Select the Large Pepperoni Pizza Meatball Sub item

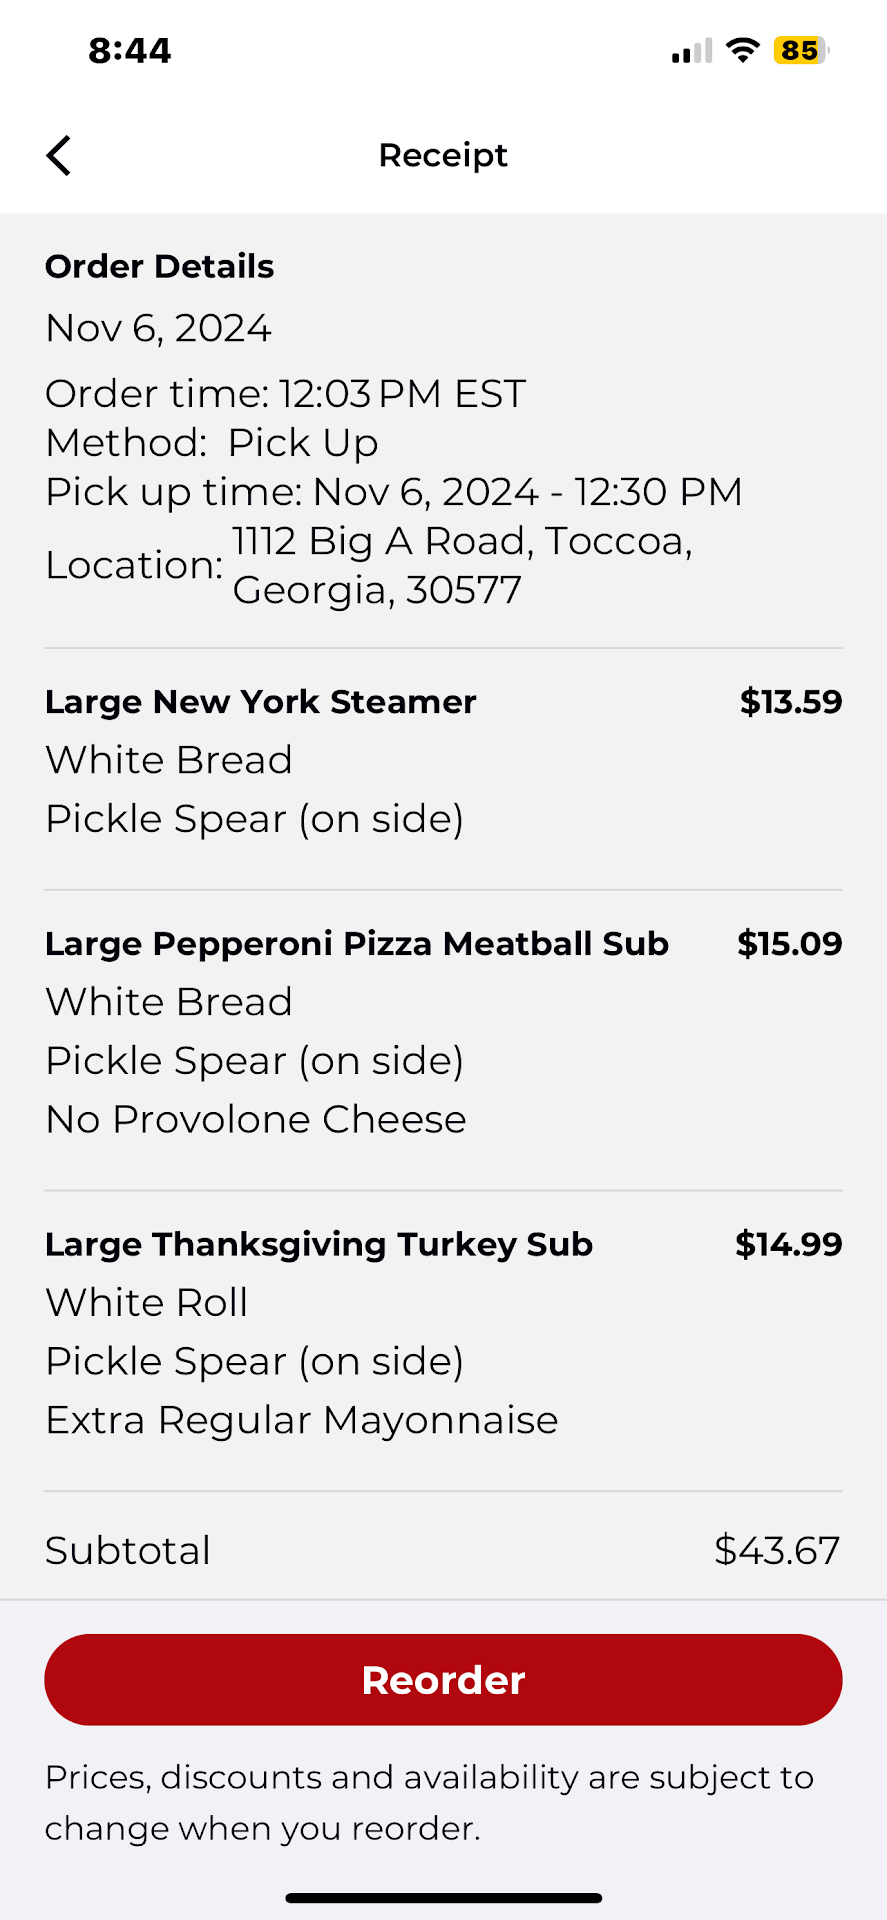tap(357, 944)
